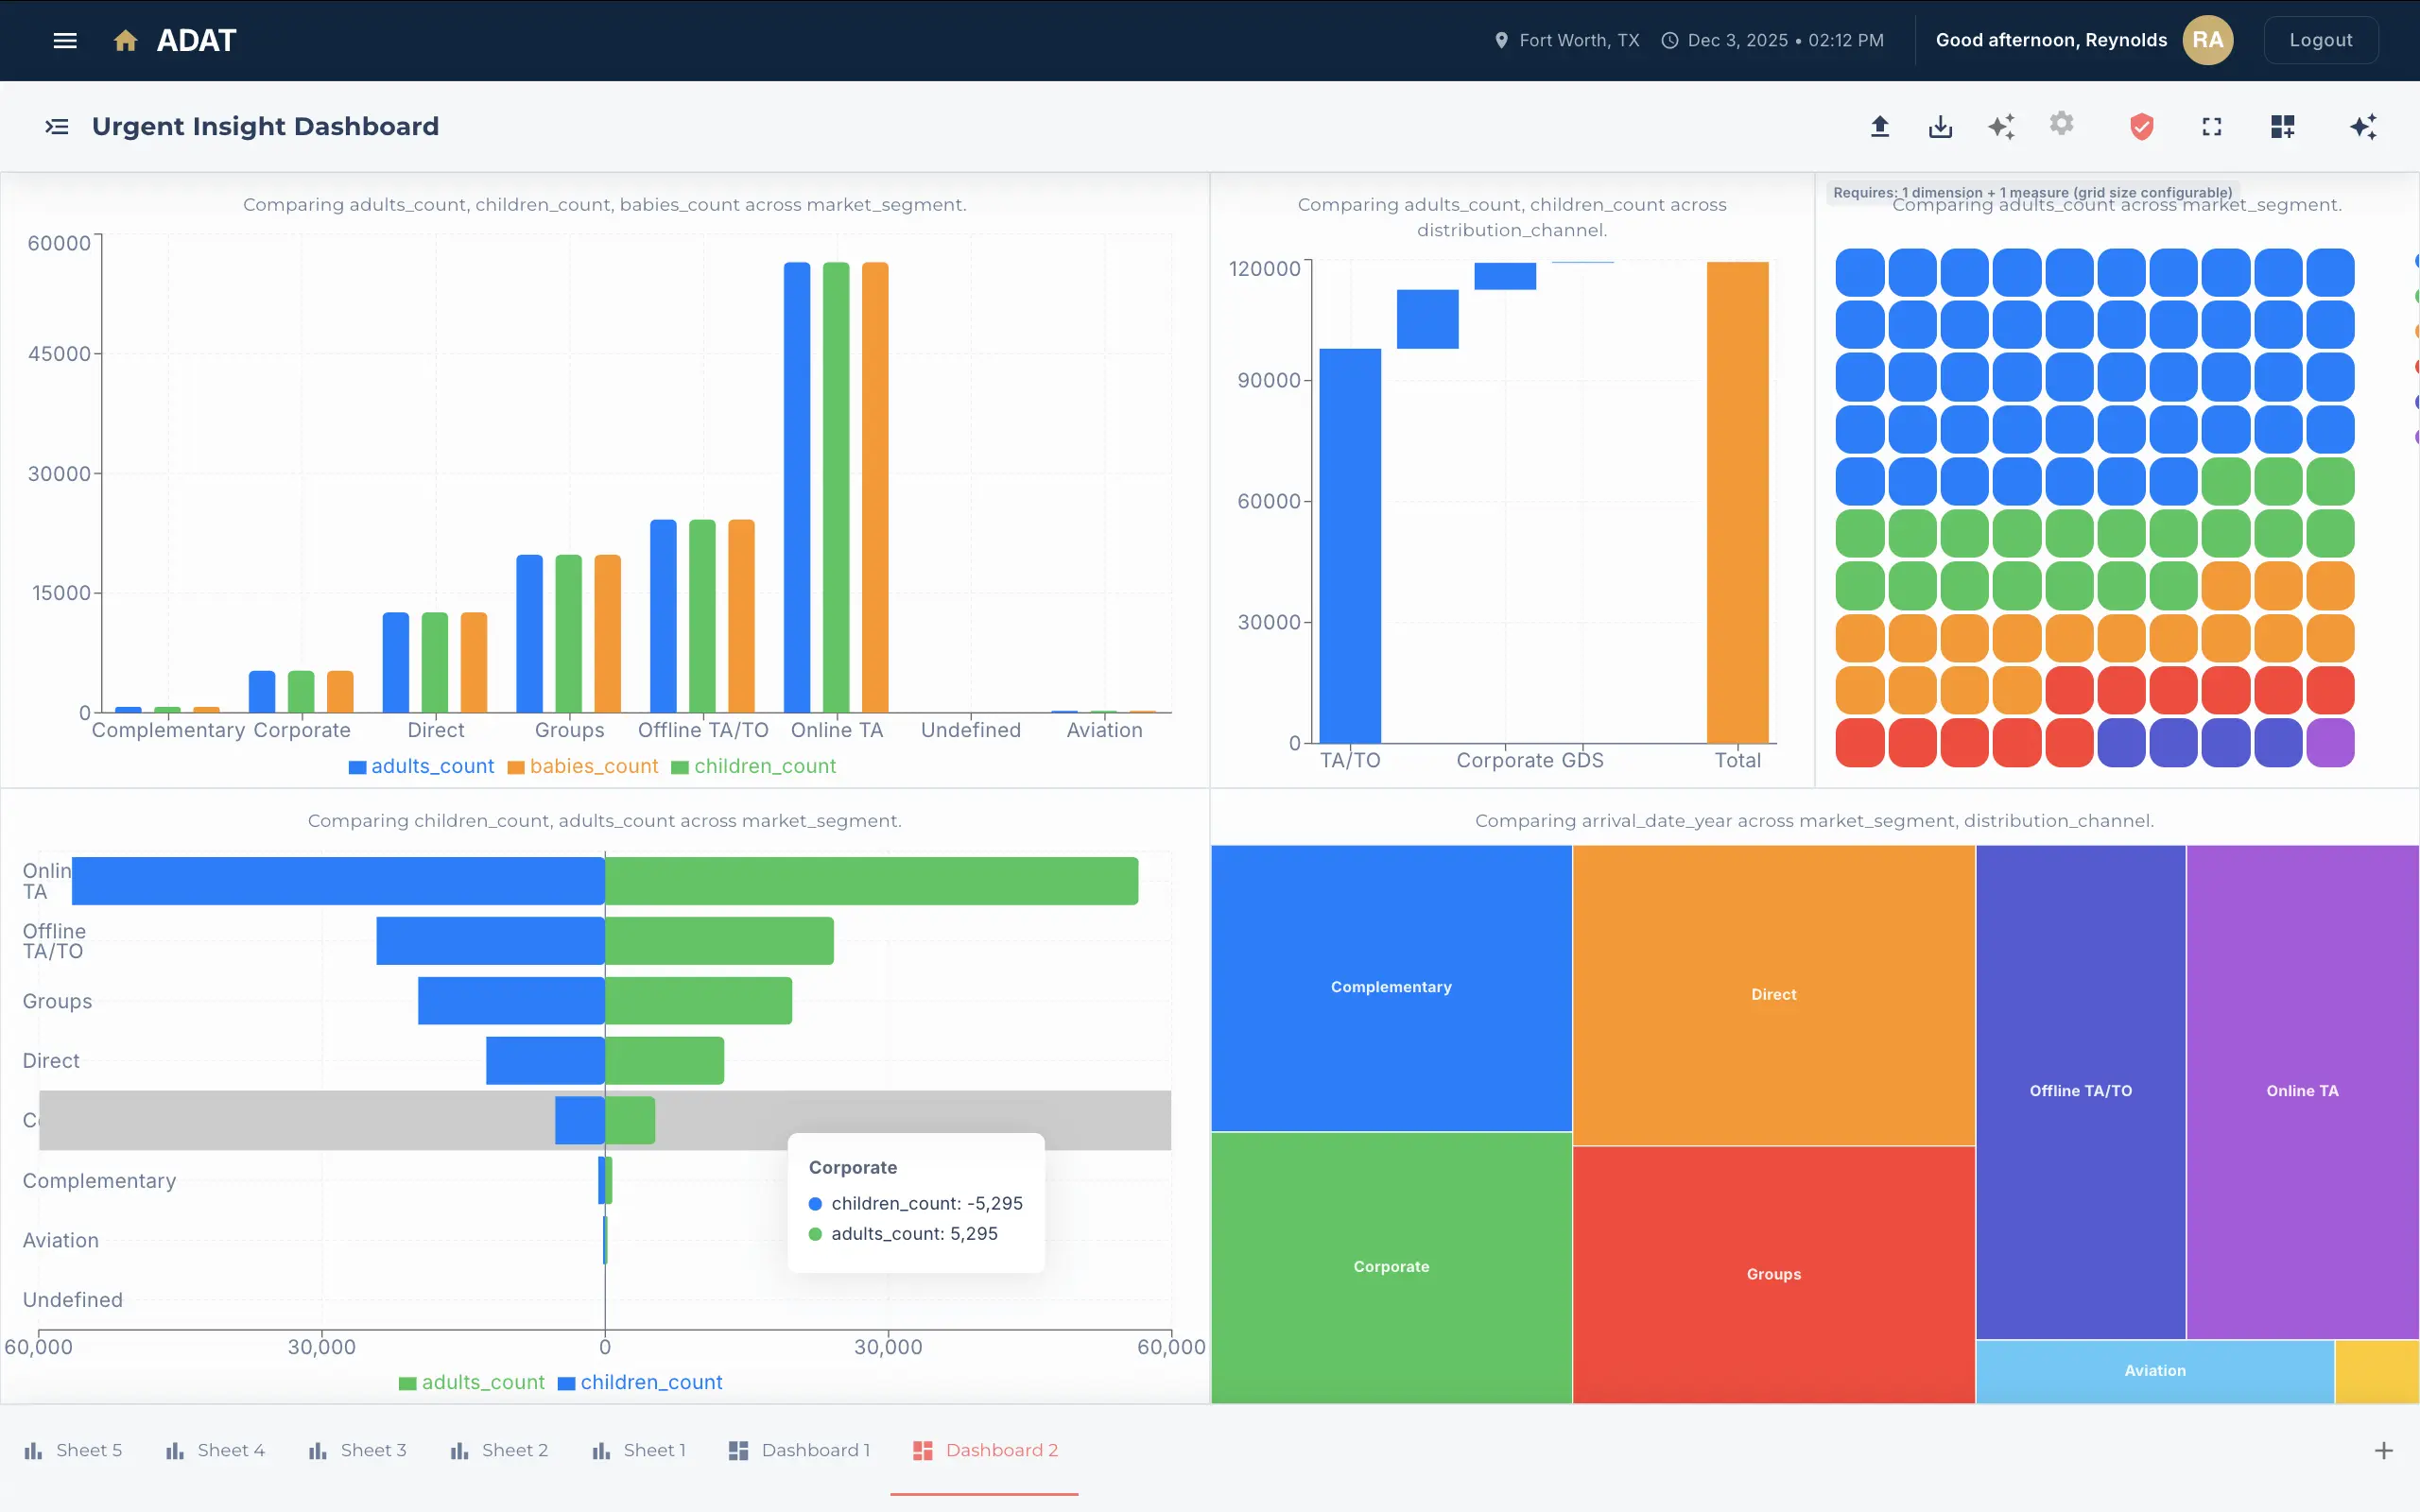Open the hamburger navigation menu
2420x1512 pixels.
64,40
